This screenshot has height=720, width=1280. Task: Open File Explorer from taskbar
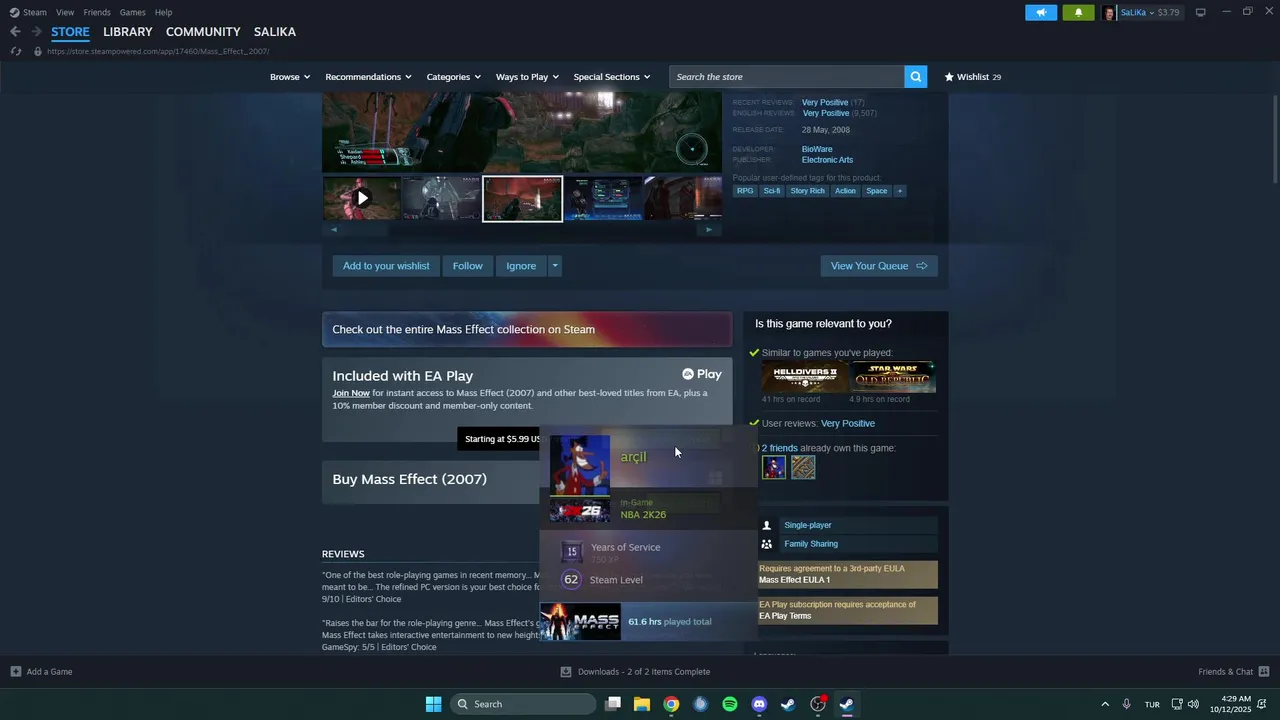642,704
